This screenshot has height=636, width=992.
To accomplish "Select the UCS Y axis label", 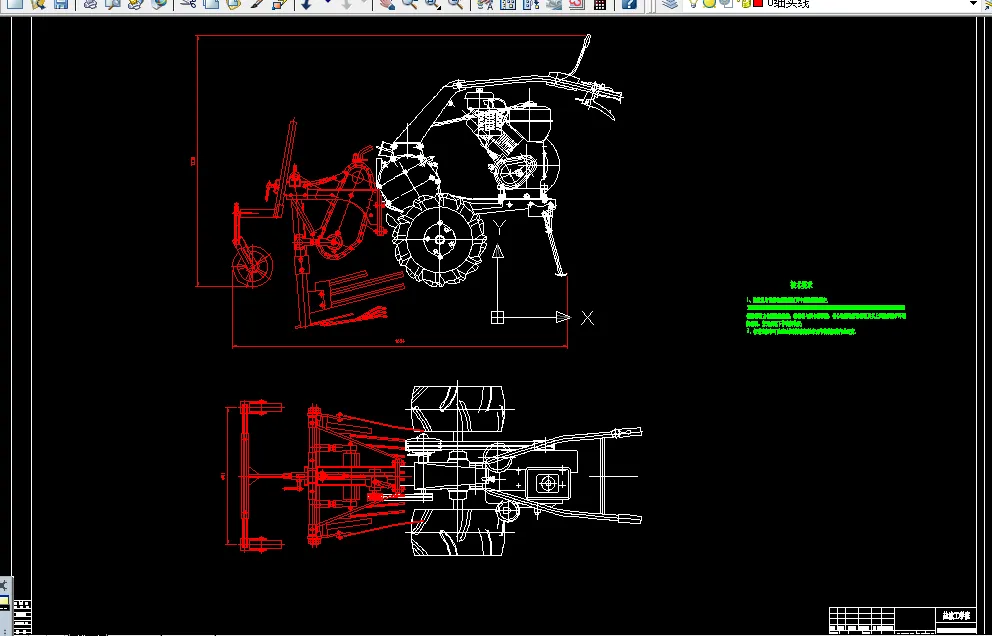I will click(499, 228).
